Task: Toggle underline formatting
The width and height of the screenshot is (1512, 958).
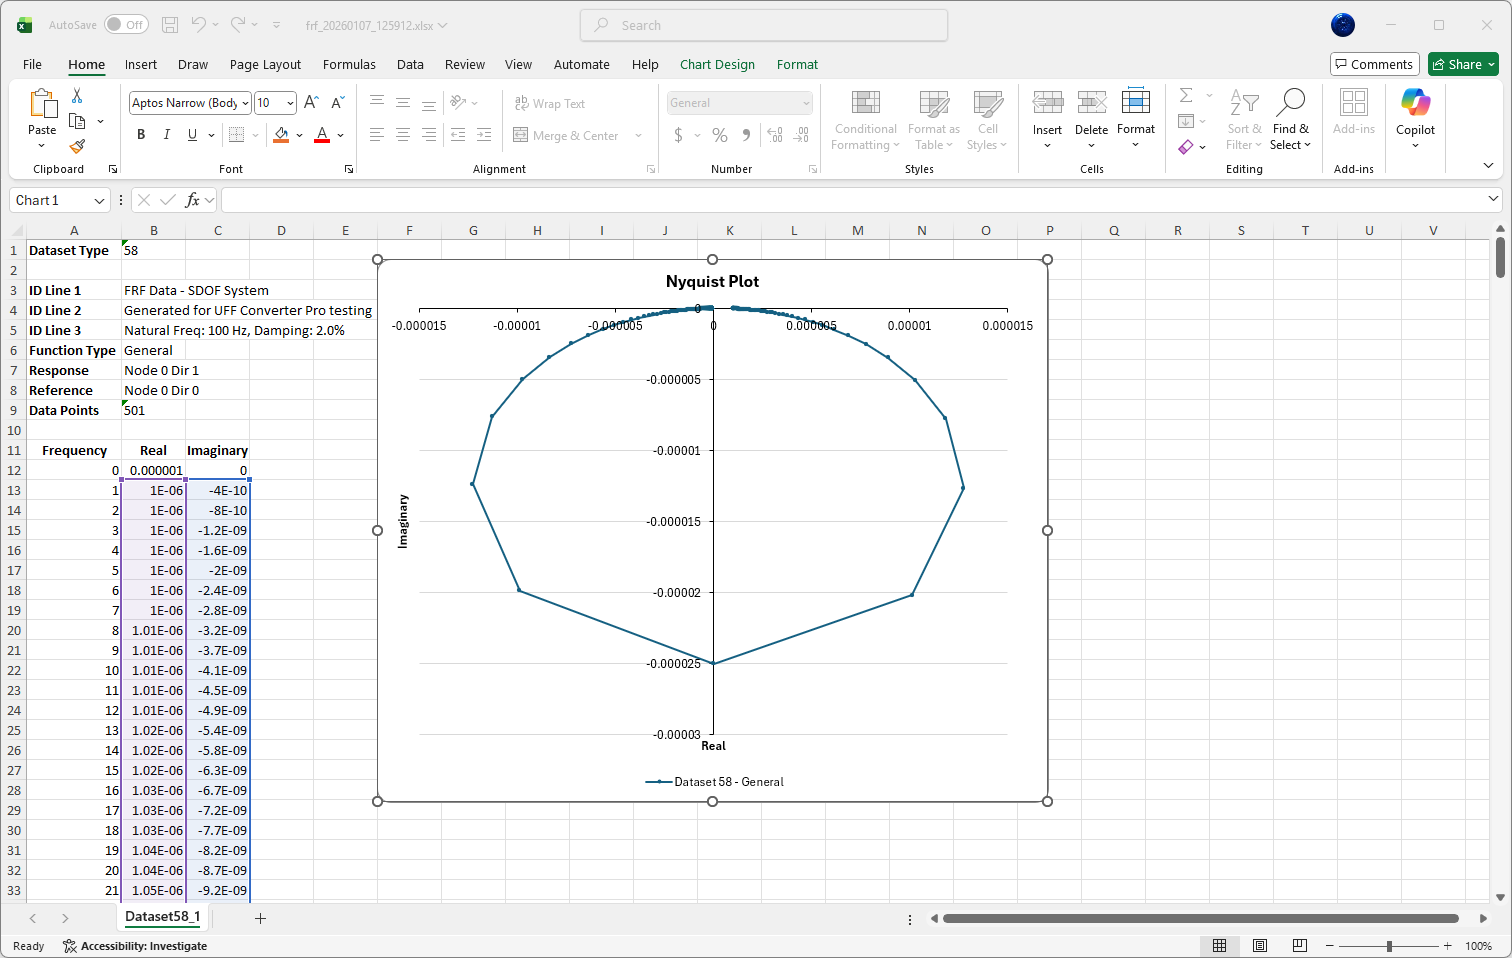Action: tap(192, 135)
